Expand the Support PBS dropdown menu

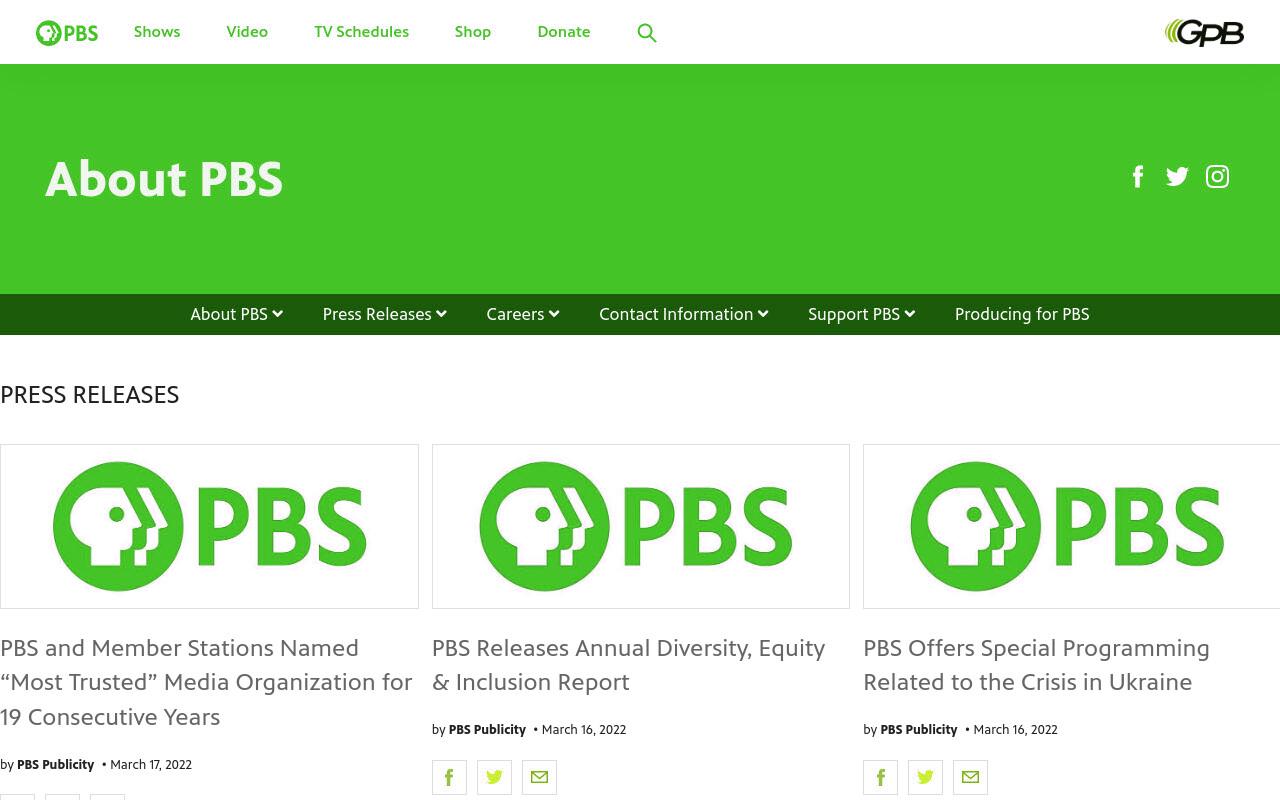tap(862, 314)
